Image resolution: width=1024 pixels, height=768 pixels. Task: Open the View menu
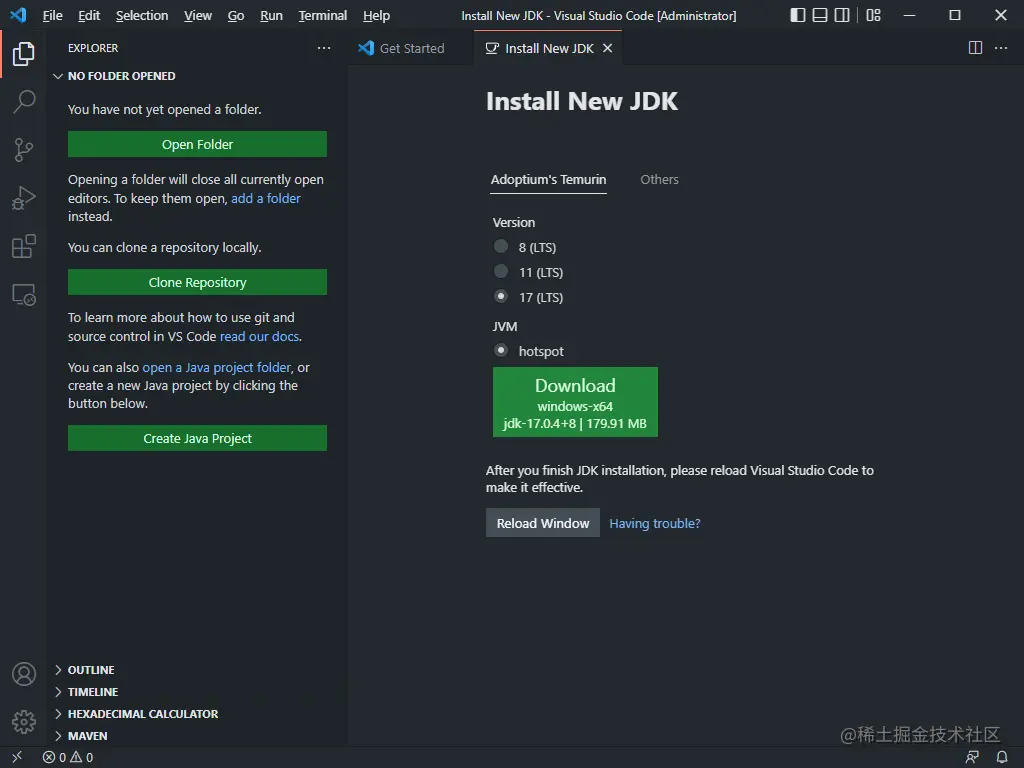click(198, 15)
